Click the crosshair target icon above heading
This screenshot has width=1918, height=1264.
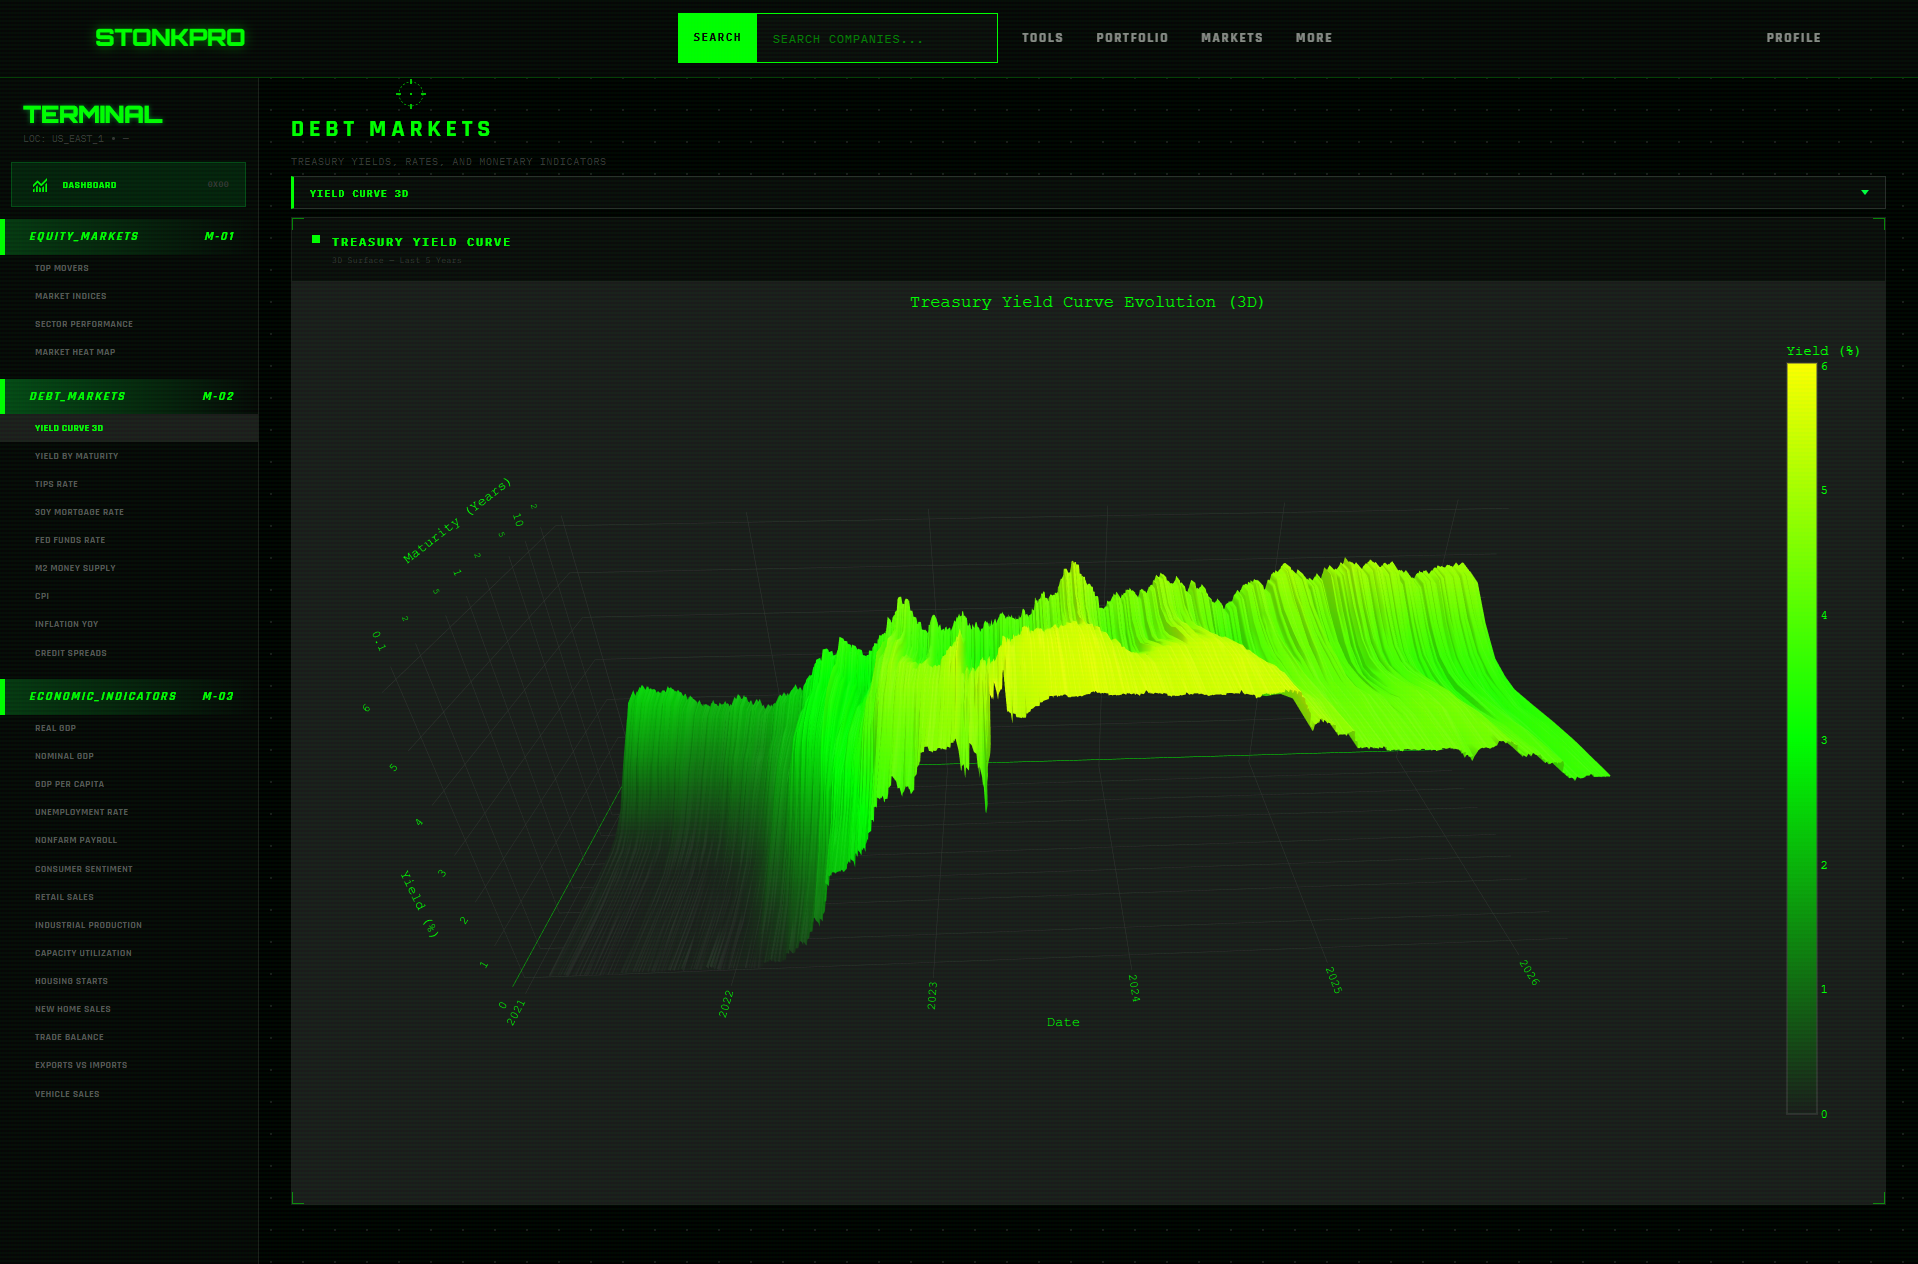click(410, 94)
